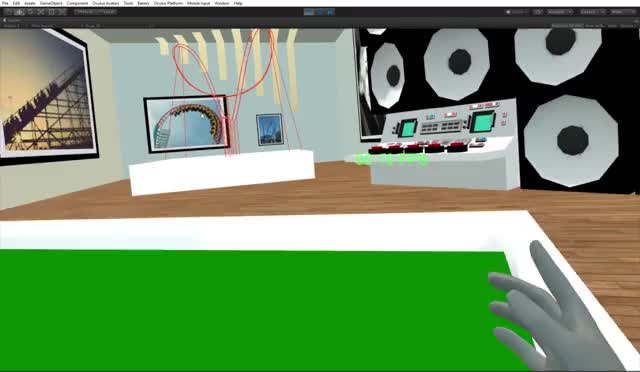
Task: Open the Oculus Avatars menu
Action: pyautogui.click(x=106, y=3)
